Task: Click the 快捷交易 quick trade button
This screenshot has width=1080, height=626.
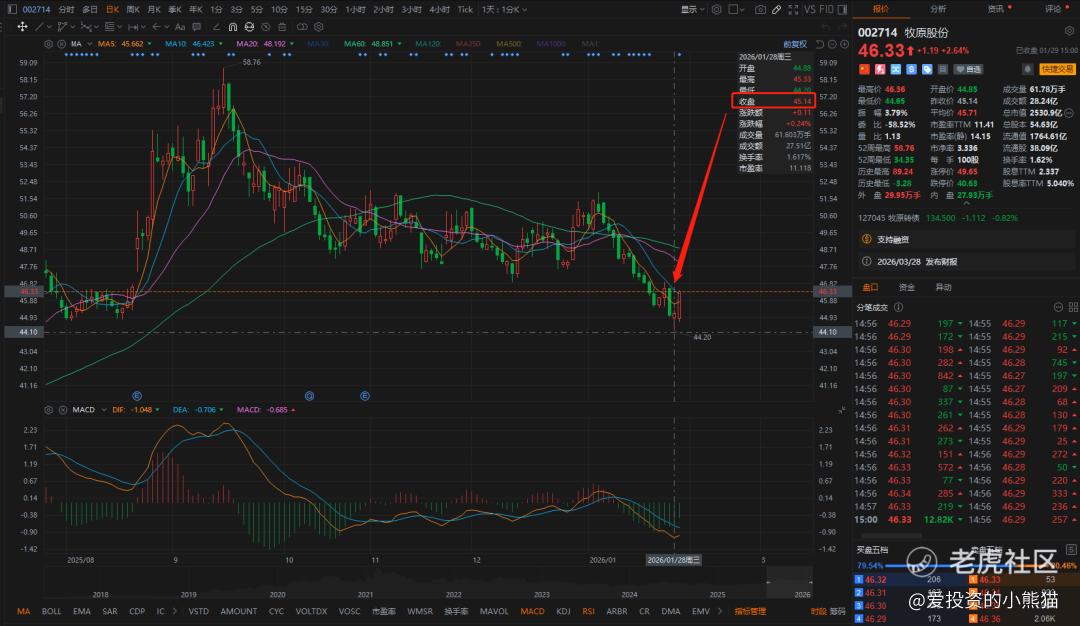Action: pos(1057,70)
